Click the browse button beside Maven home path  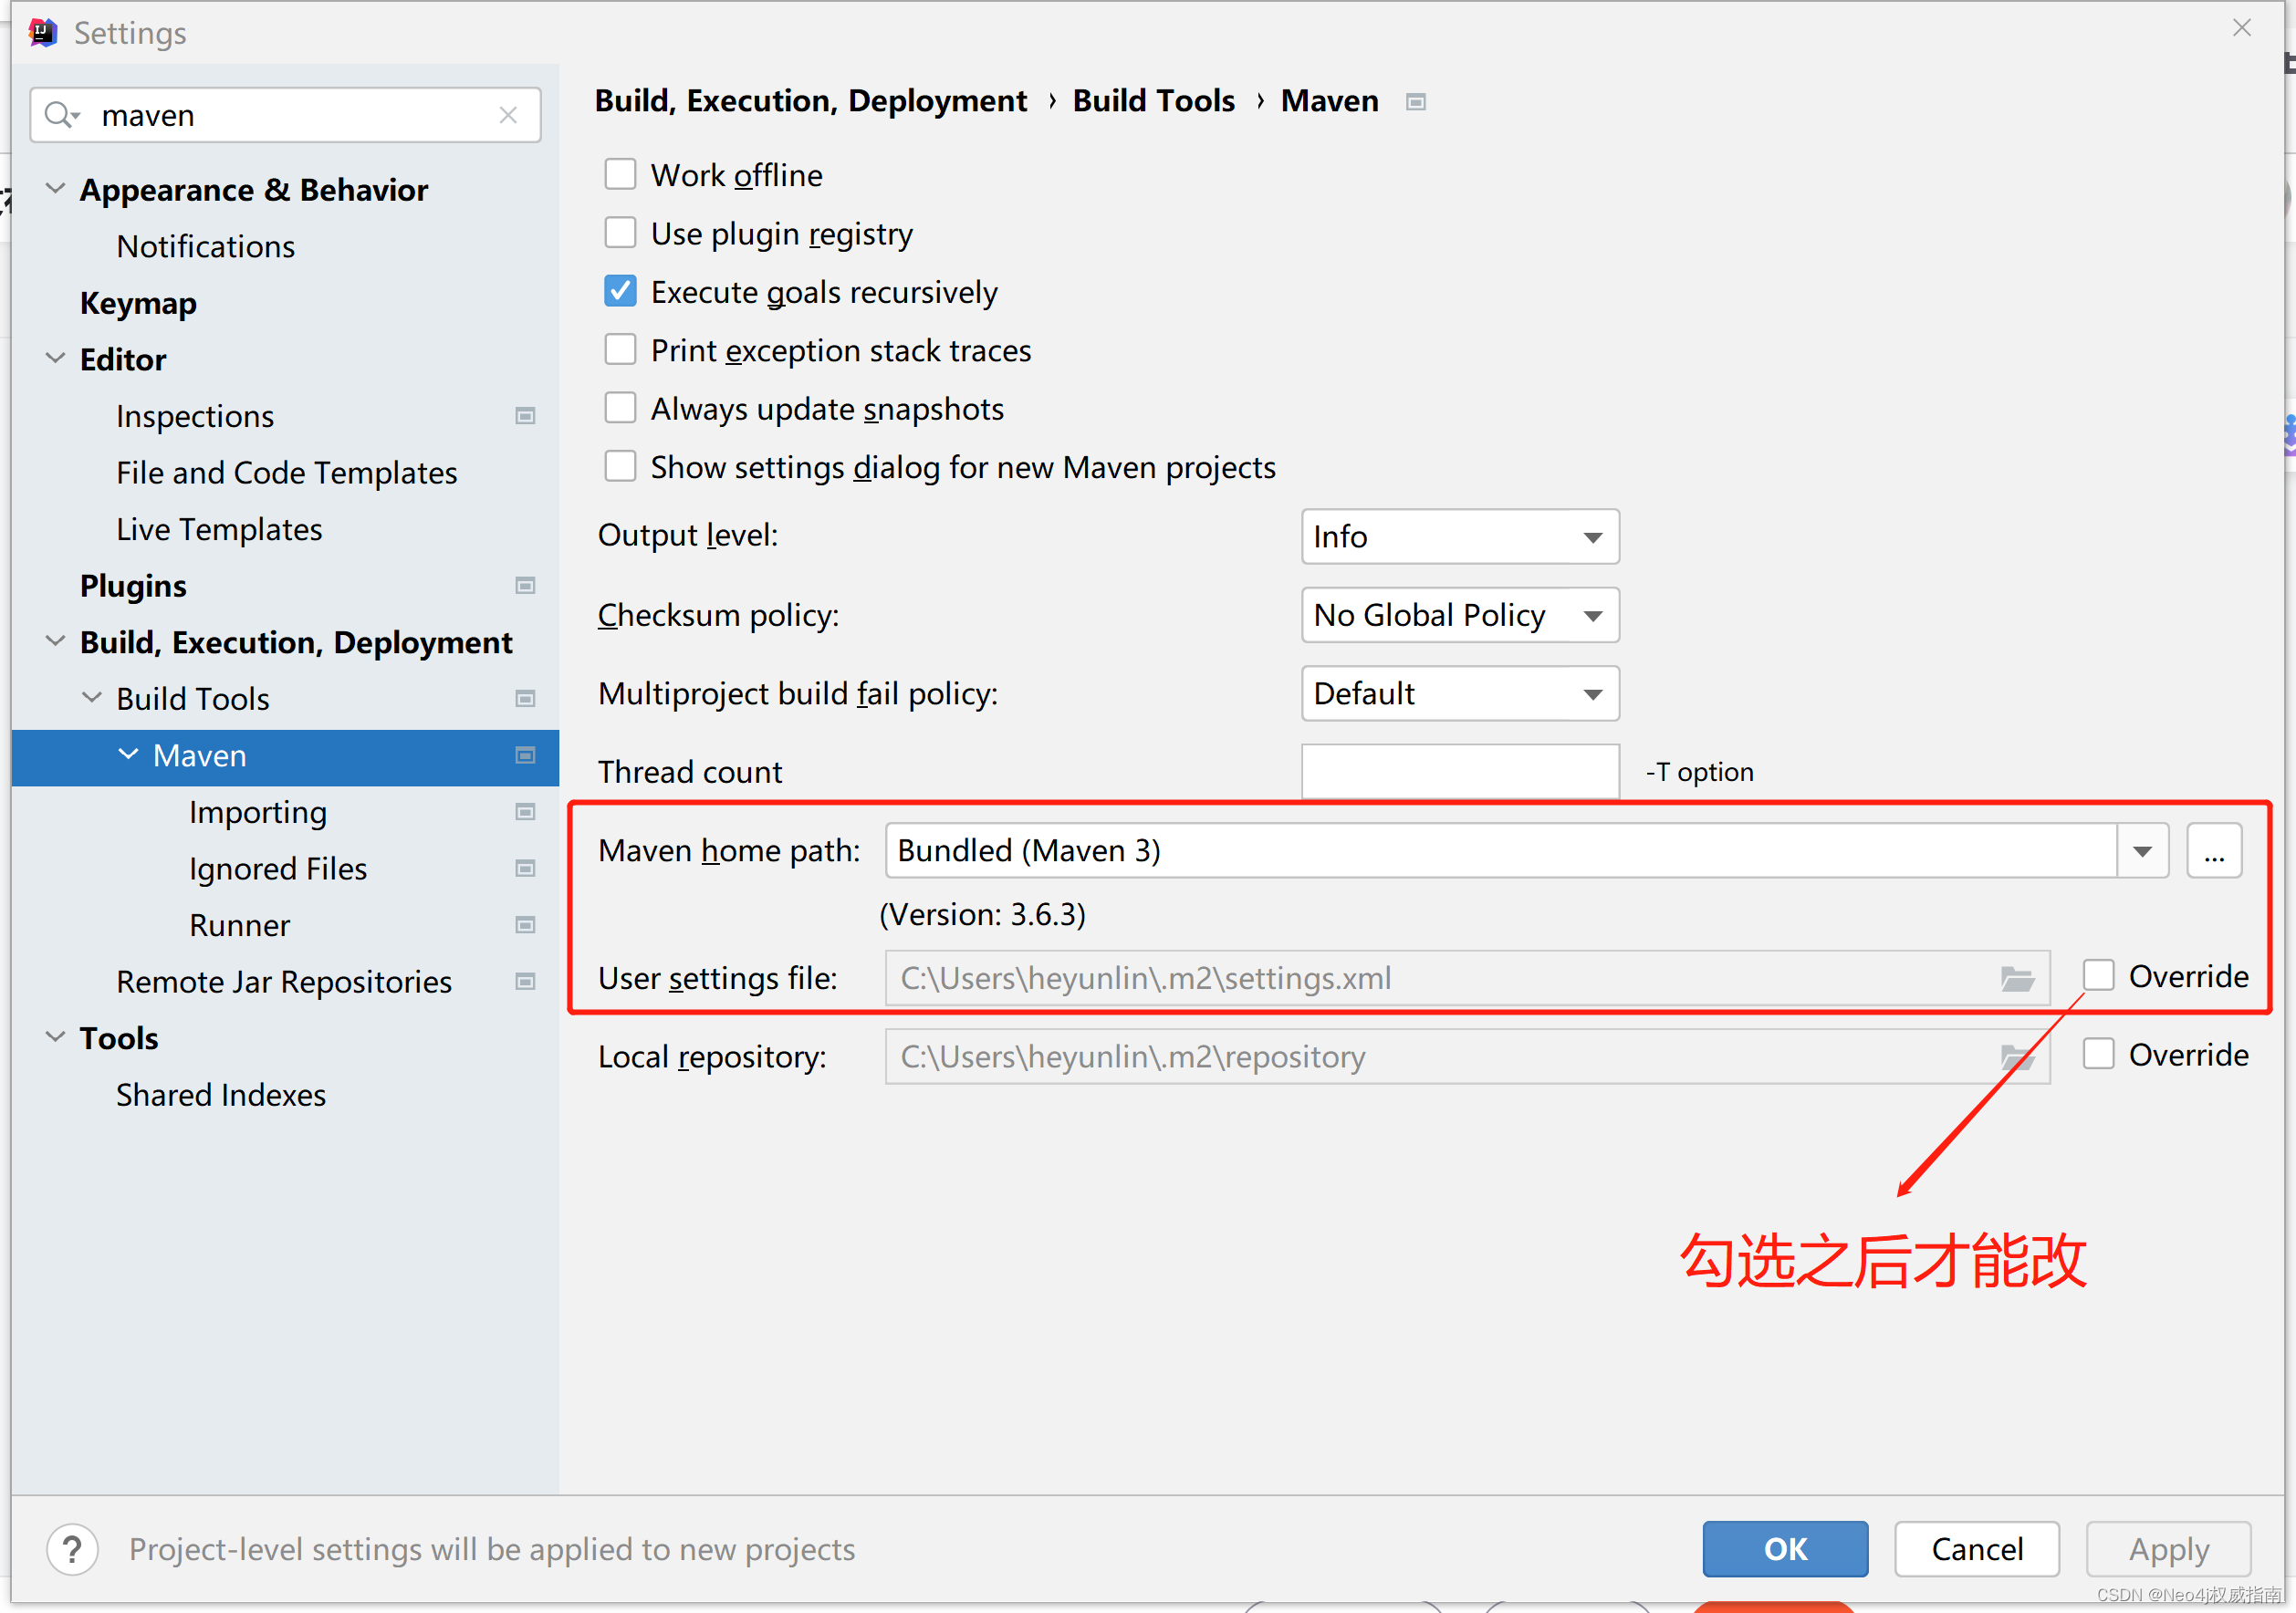click(x=2214, y=851)
